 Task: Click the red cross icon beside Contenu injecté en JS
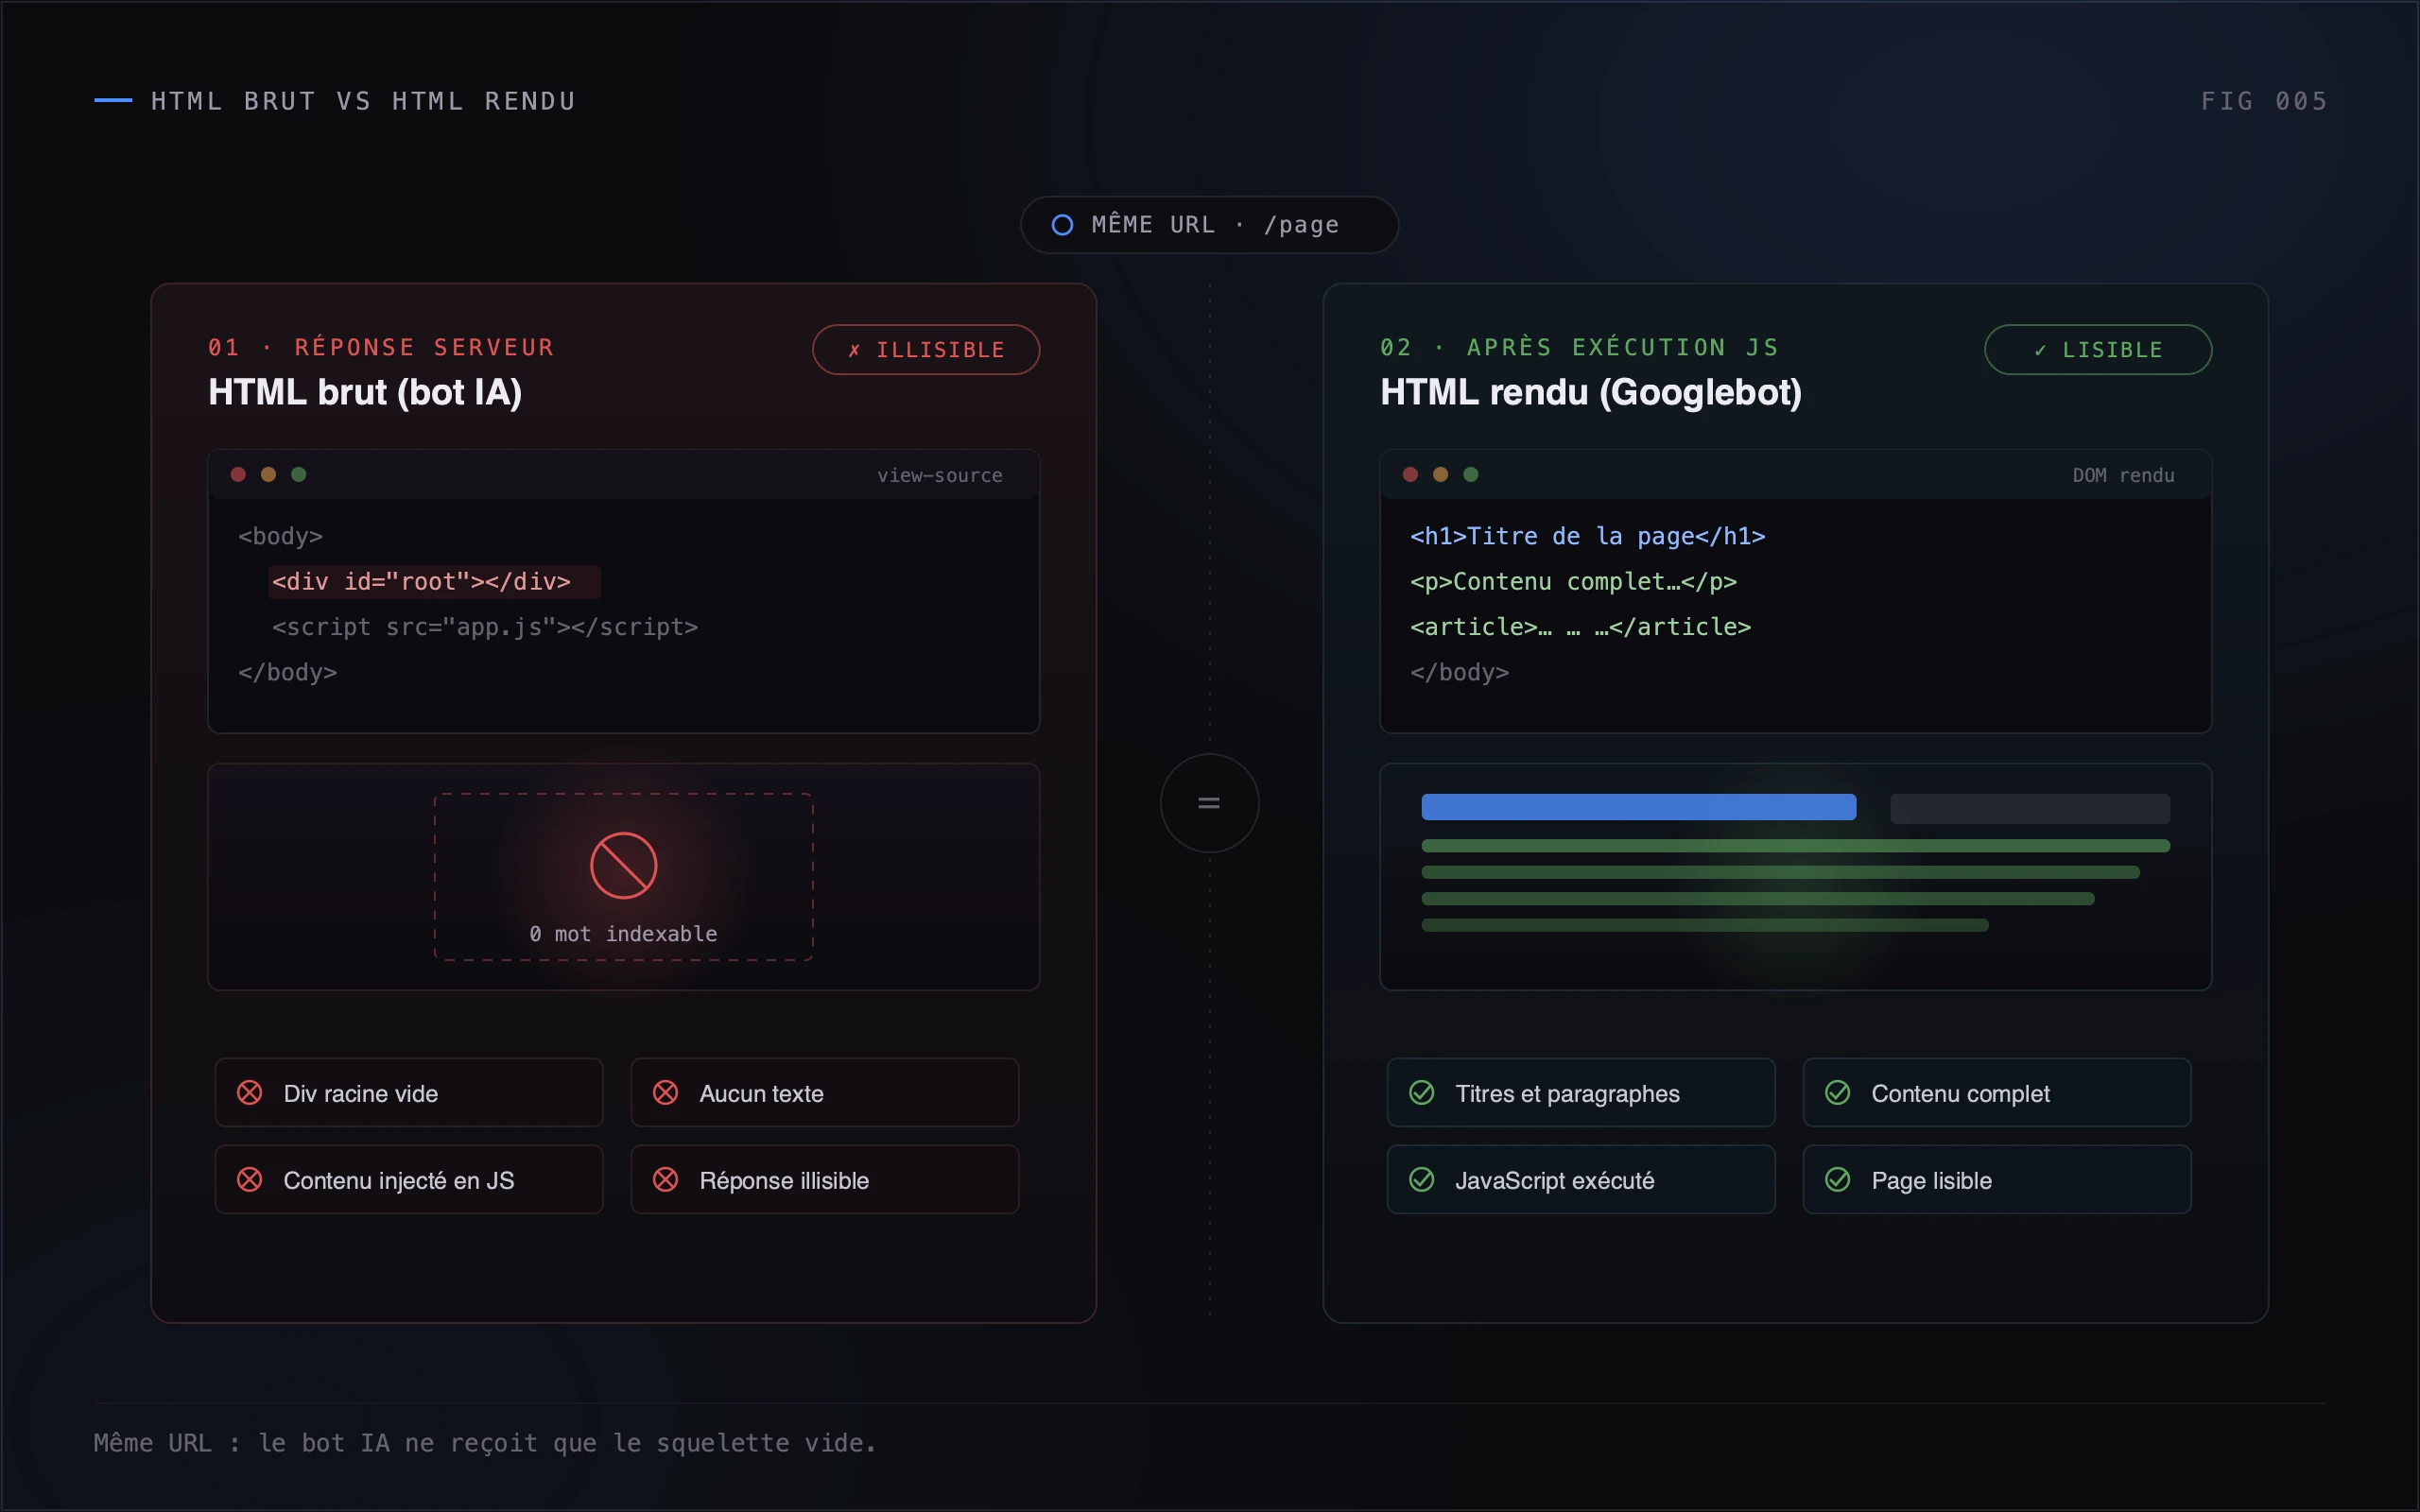(249, 1180)
